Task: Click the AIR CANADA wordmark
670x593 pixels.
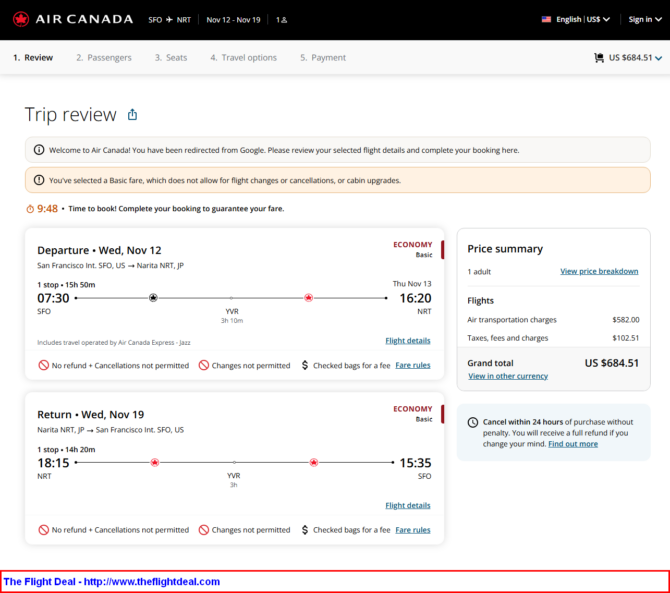Action: (84, 19)
